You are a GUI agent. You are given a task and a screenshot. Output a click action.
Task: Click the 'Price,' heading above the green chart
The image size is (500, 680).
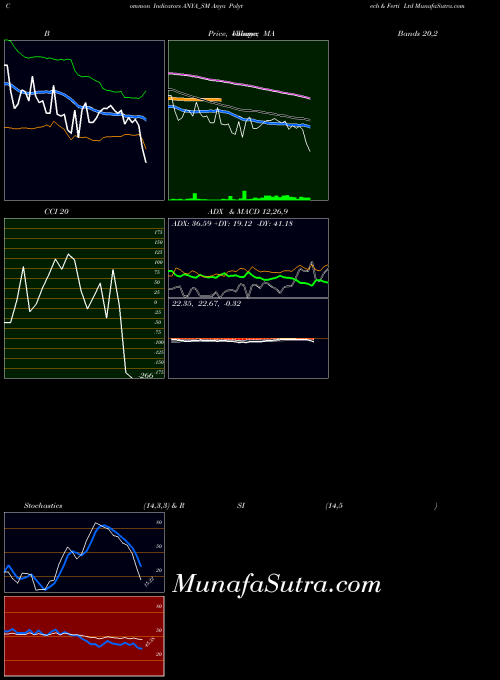[x=217, y=33]
